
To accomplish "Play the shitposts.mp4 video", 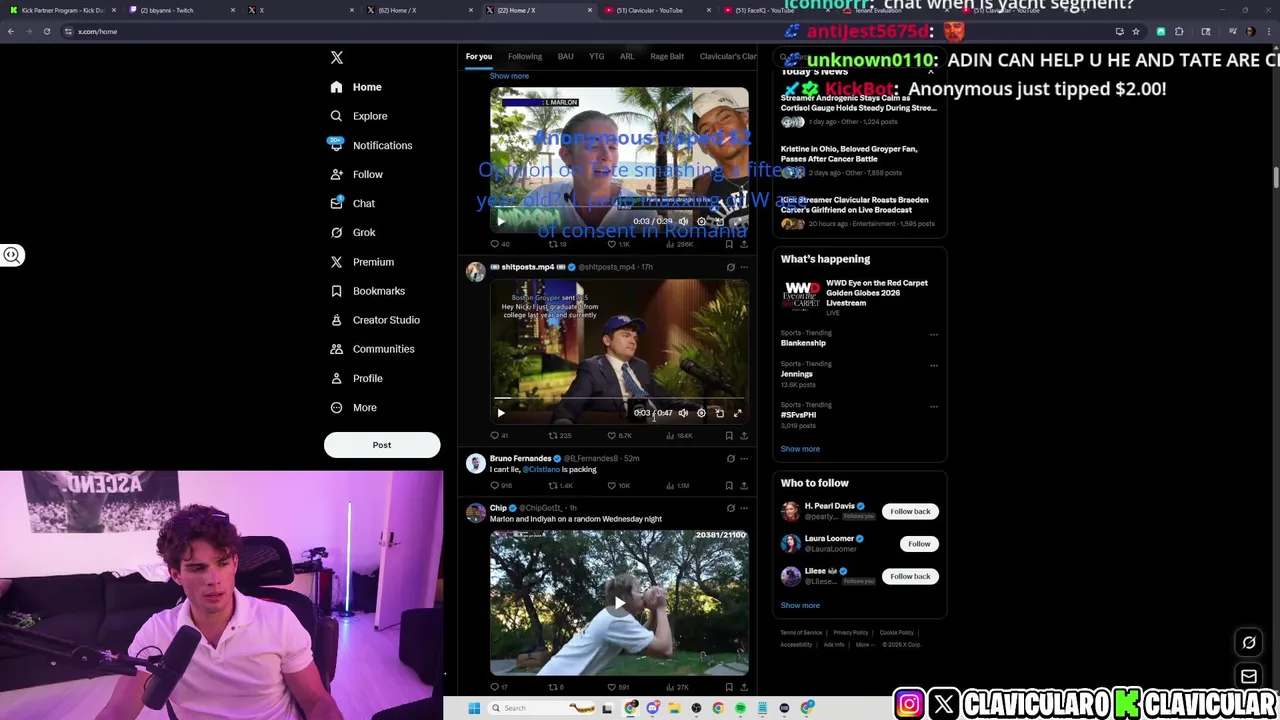I will tap(501, 413).
